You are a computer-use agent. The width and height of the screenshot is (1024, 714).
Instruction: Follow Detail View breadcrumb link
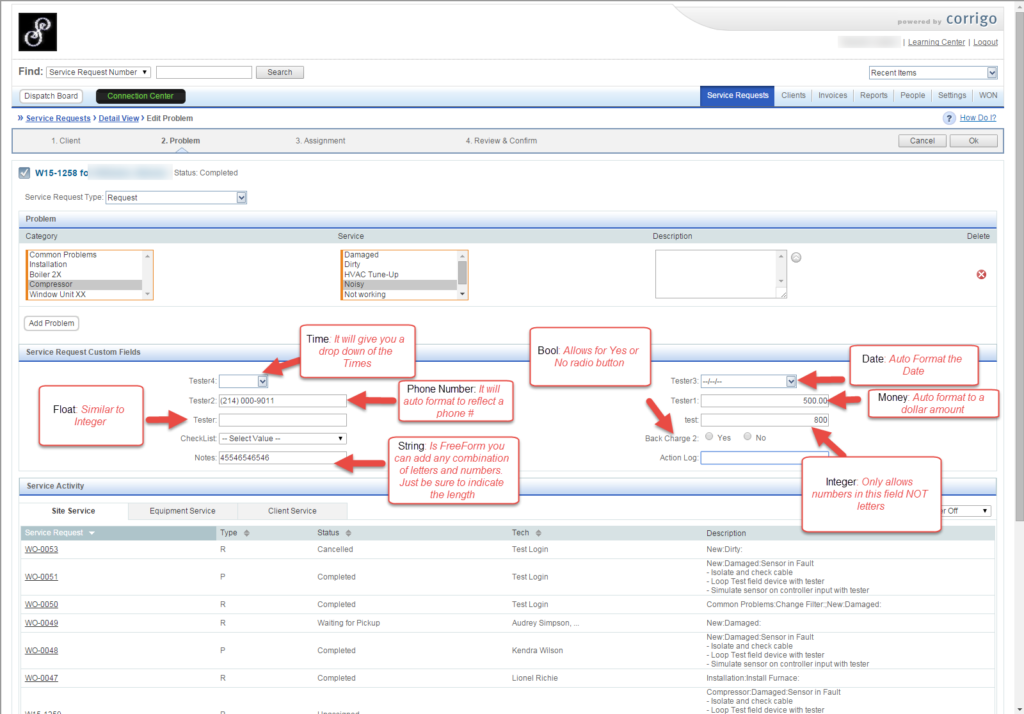click(x=118, y=118)
